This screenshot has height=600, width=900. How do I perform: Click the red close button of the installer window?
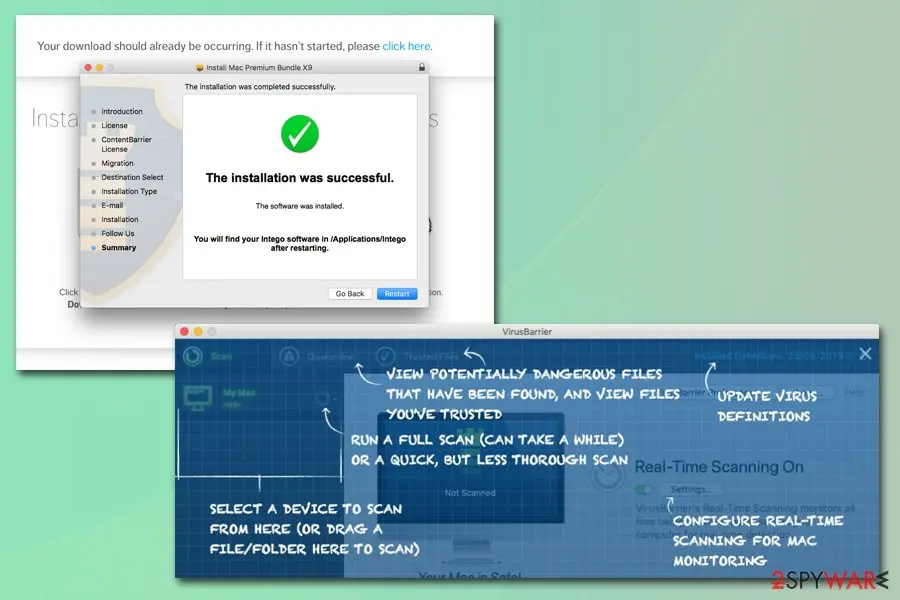[x=88, y=67]
